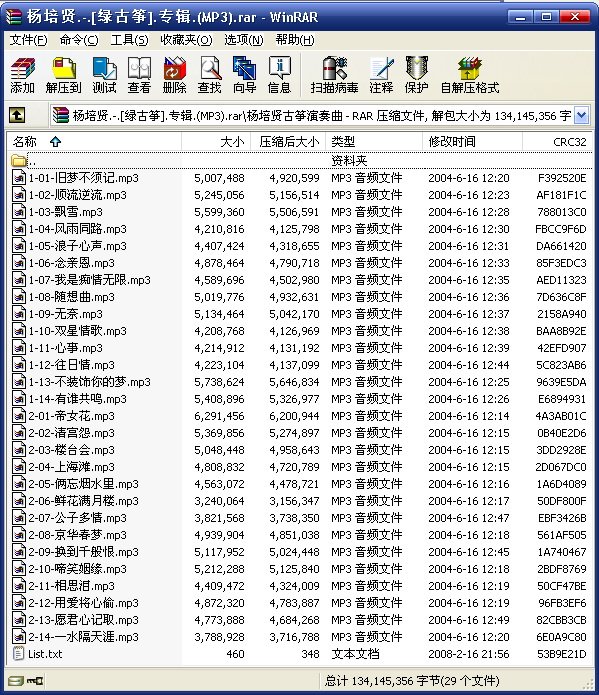The width and height of the screenshot is (599, 695).
Task: Click the 查看 (View) toolbar icon
Action: coord(139,69)
